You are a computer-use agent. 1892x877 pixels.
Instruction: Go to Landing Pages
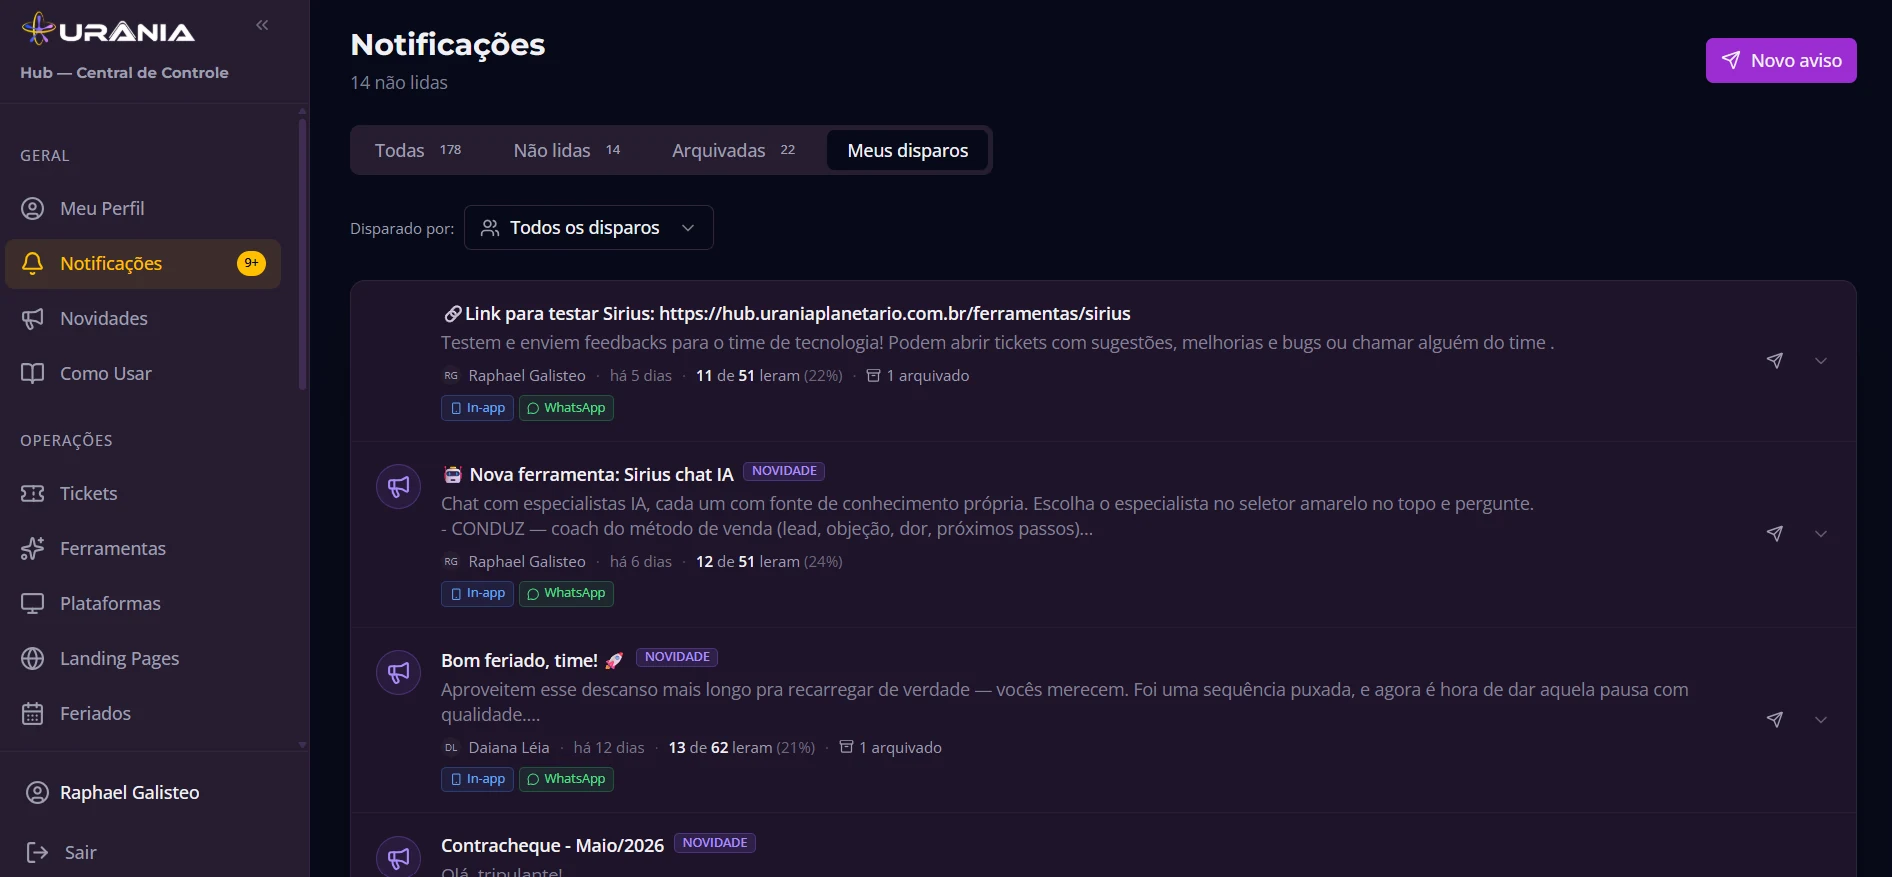tap(143, 658)
